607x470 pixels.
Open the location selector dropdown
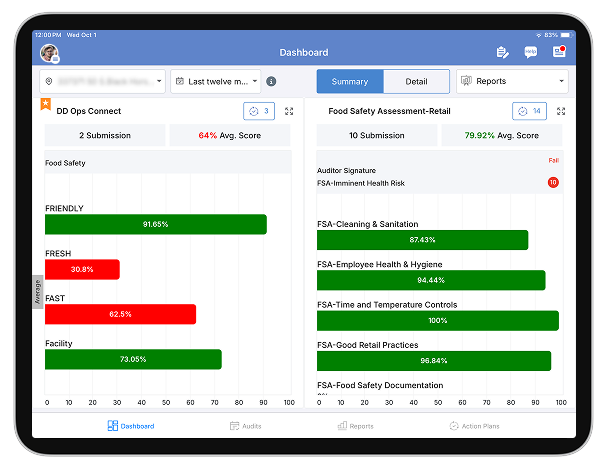(x=103, y=81)
